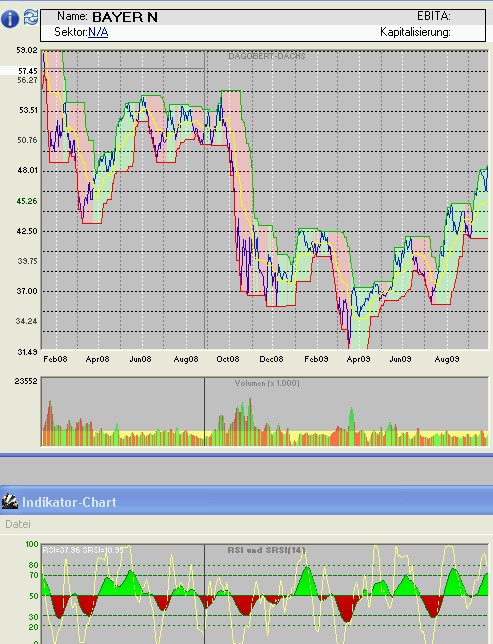Click the Apr09 date axis label
This screenshot has width=493, height=644.
pos(358,359)
